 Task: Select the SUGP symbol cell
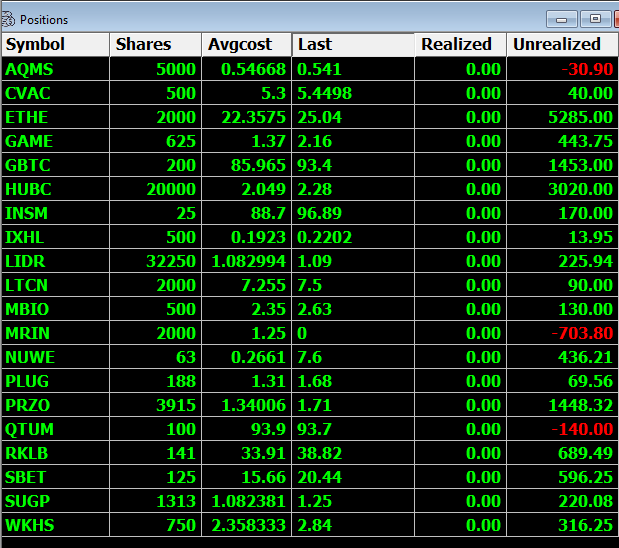56,501
